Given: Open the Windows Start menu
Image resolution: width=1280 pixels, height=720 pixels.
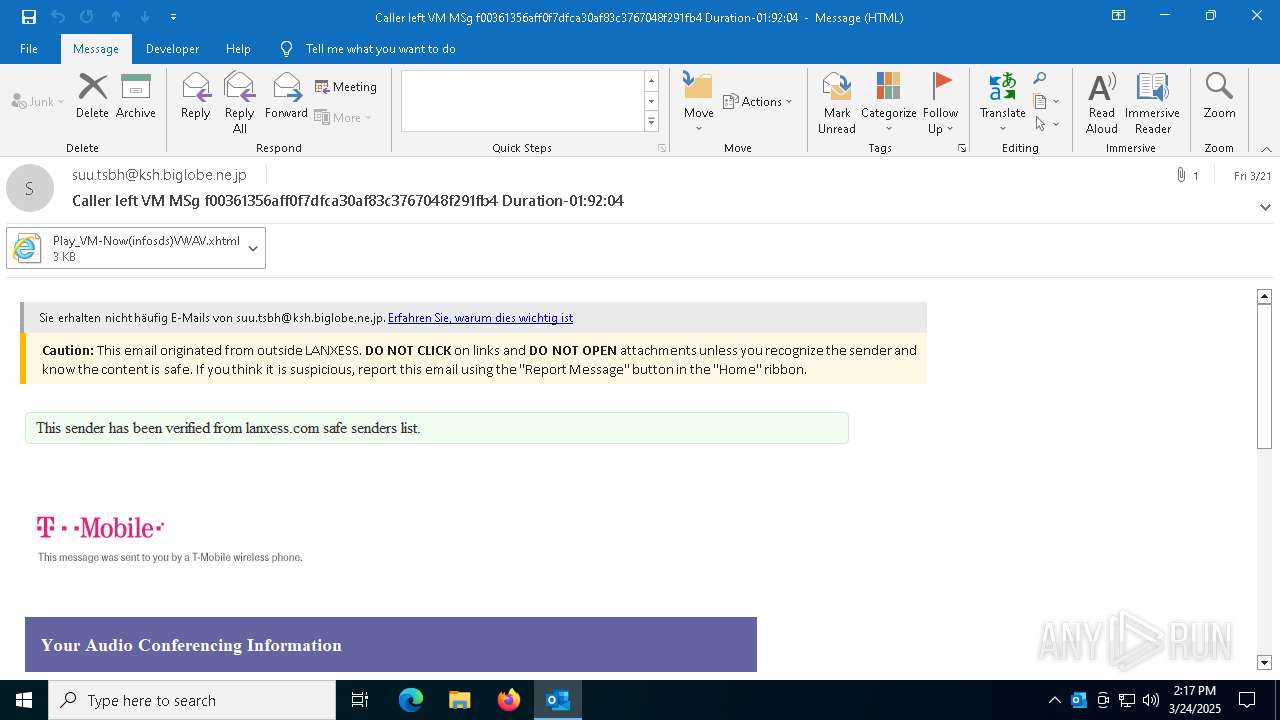Looking at the screenshot, I should 24,700.
